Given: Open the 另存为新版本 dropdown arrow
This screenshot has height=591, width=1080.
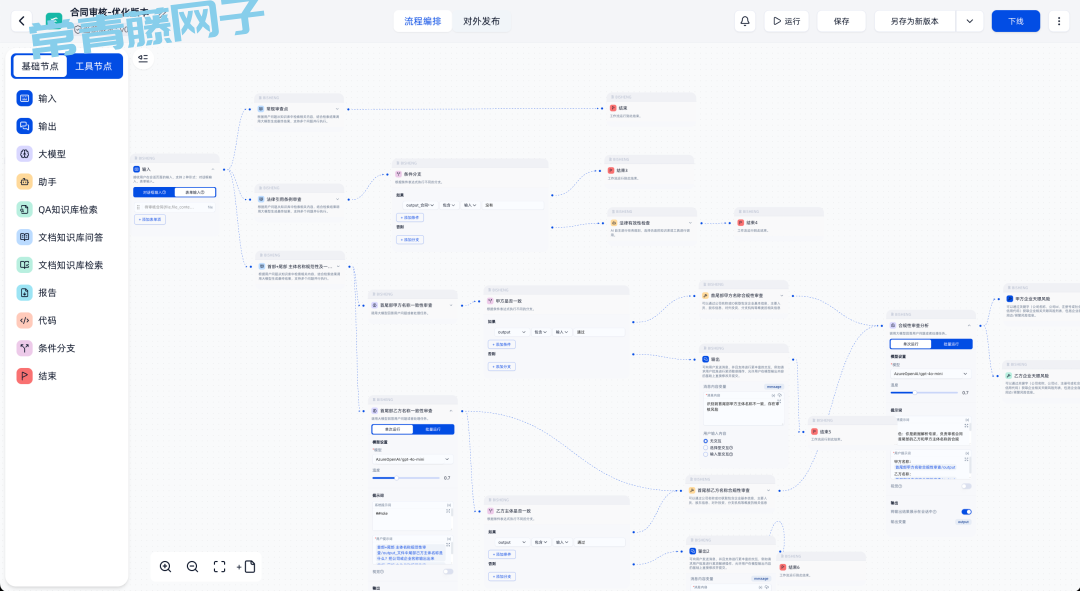Looking at the screenshot, I should tap(969, 21).
